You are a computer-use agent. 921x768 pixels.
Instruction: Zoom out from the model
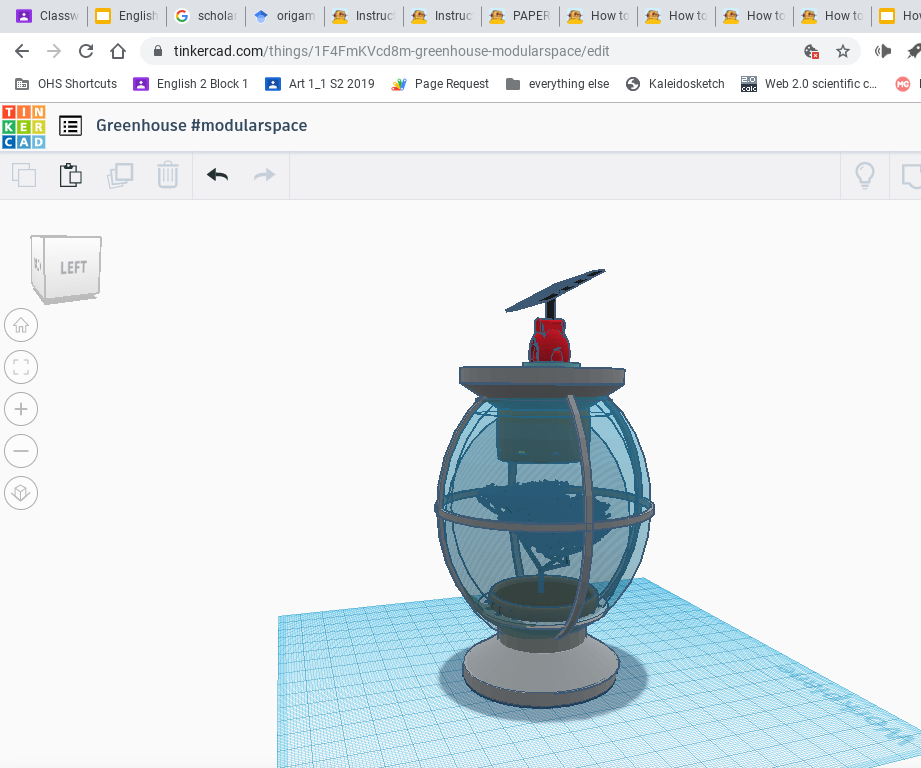21,451
